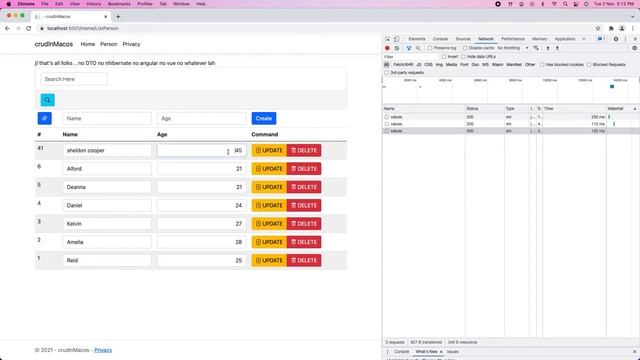Toggle the network filter funnel icon
This screenshot has height=360, width=640.
point(409,48)
